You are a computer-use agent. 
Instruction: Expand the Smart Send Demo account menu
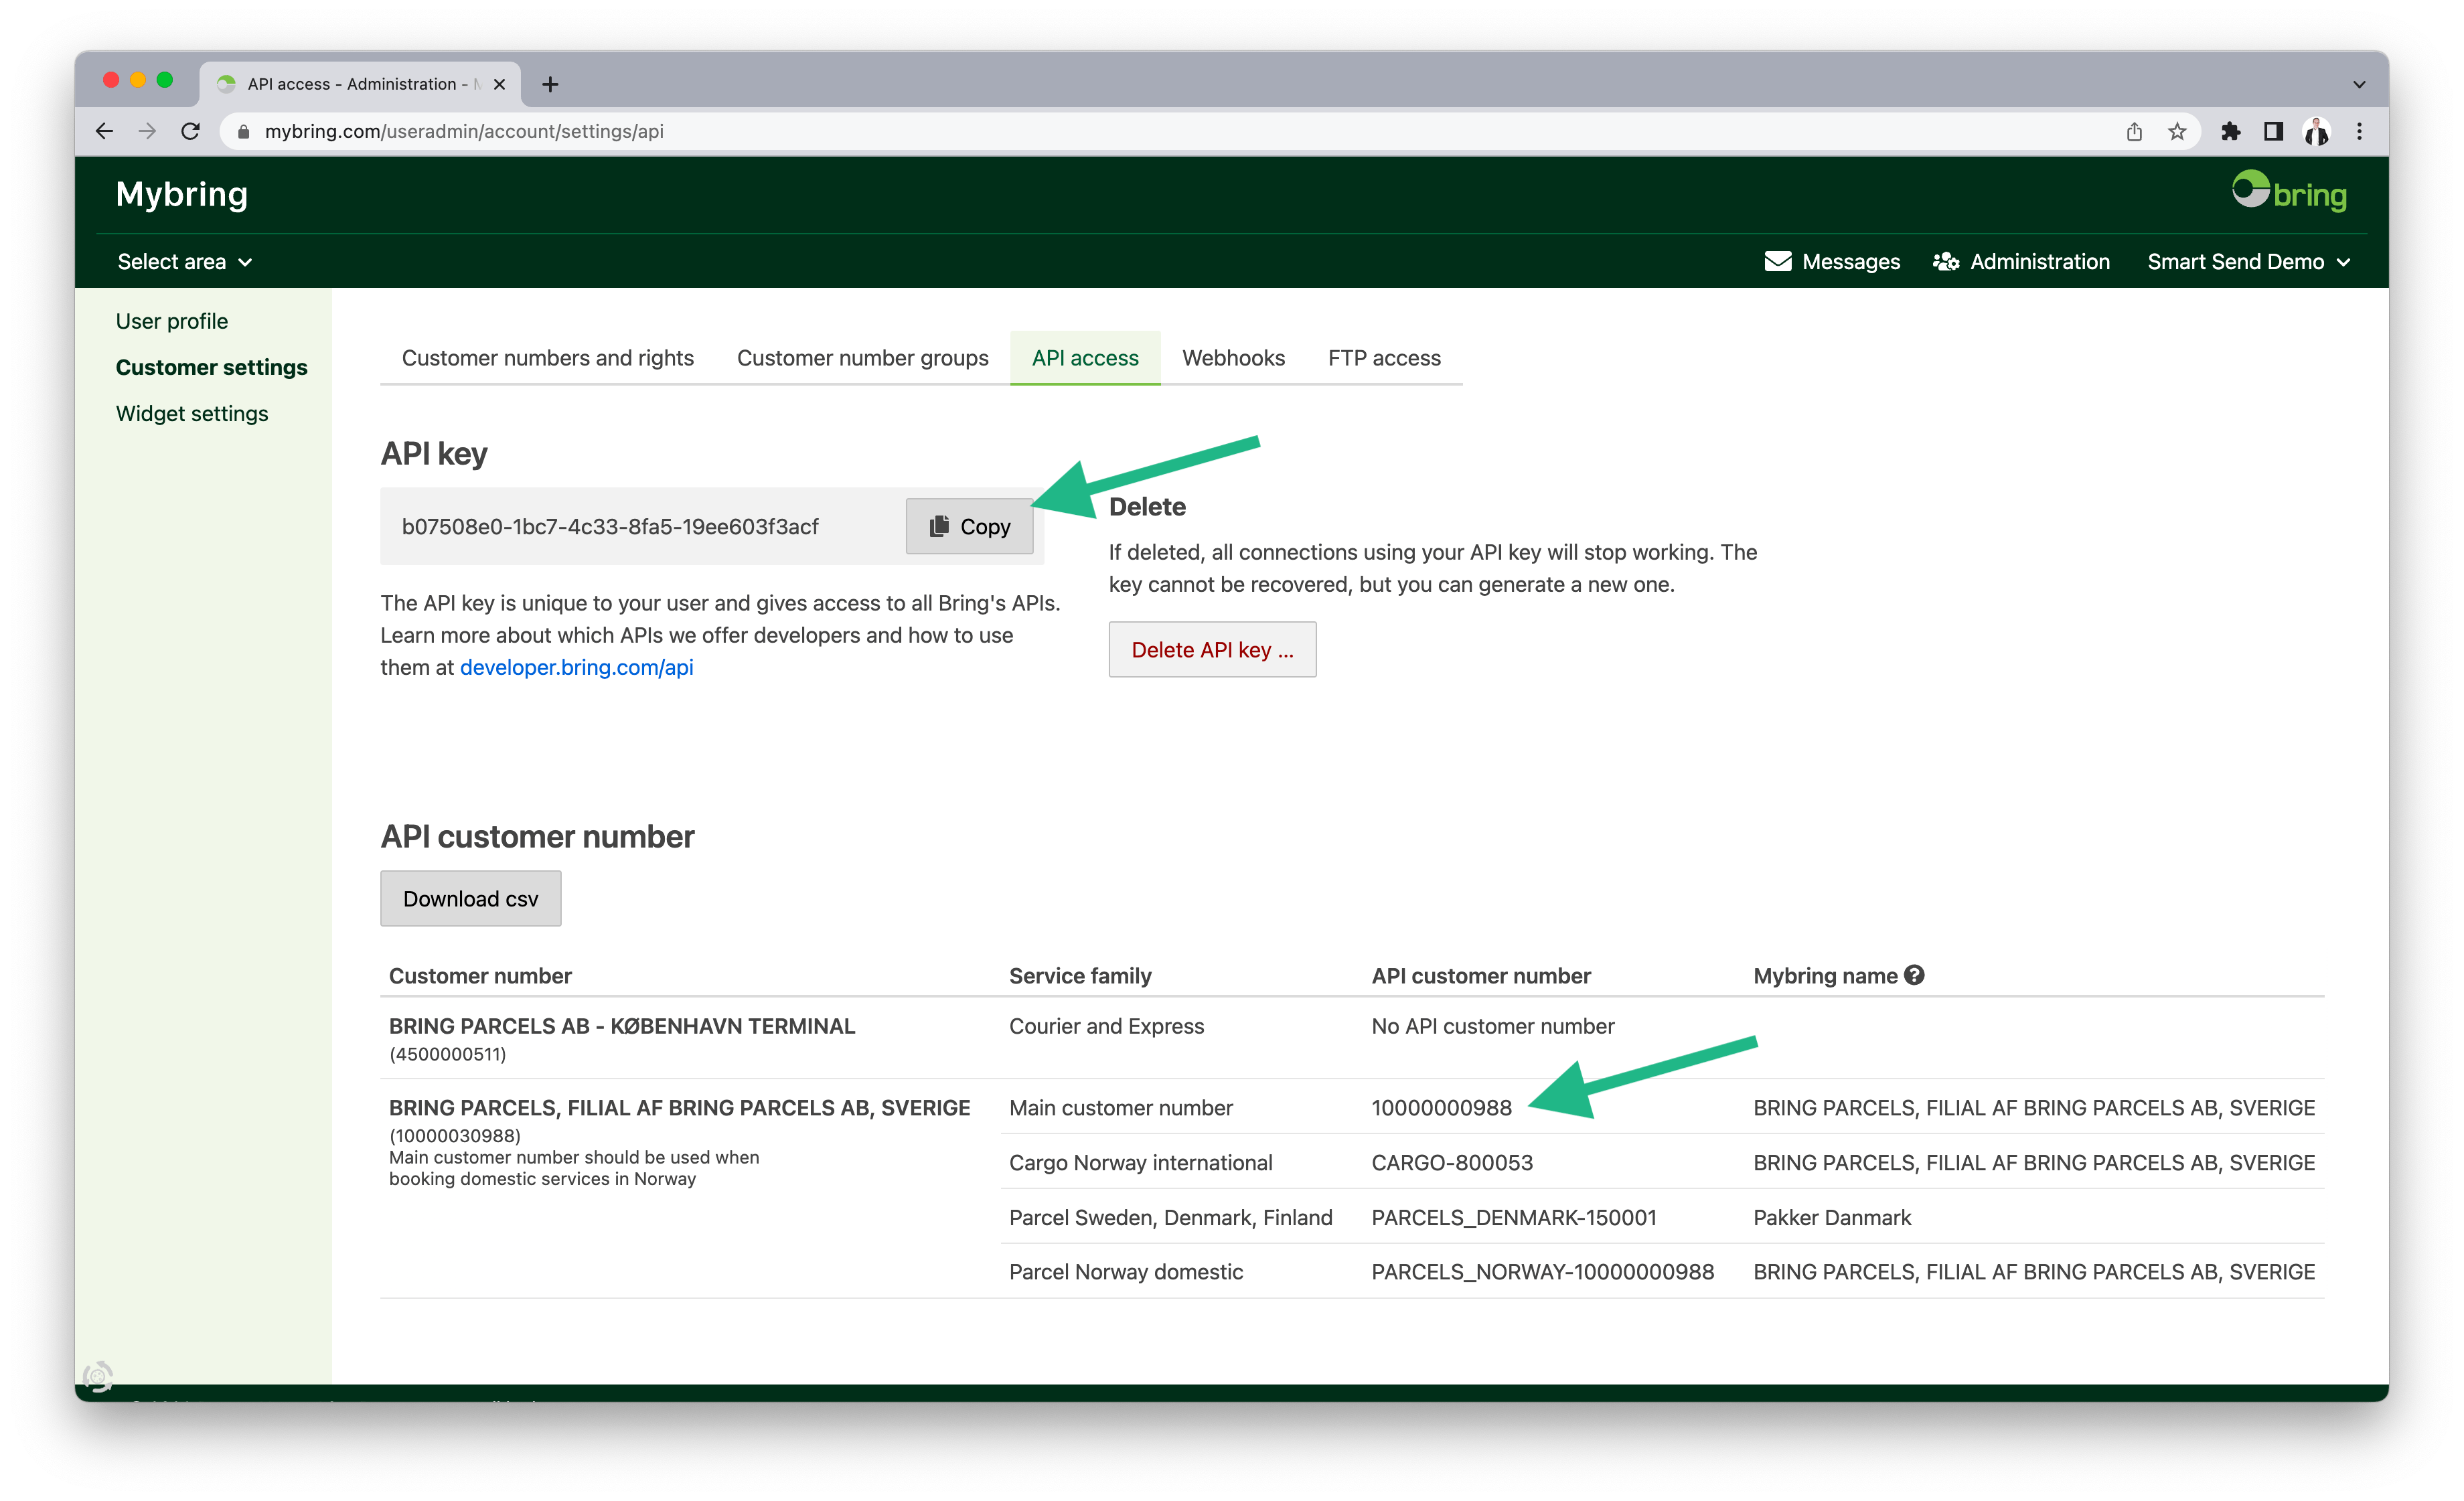point(2247,262)
